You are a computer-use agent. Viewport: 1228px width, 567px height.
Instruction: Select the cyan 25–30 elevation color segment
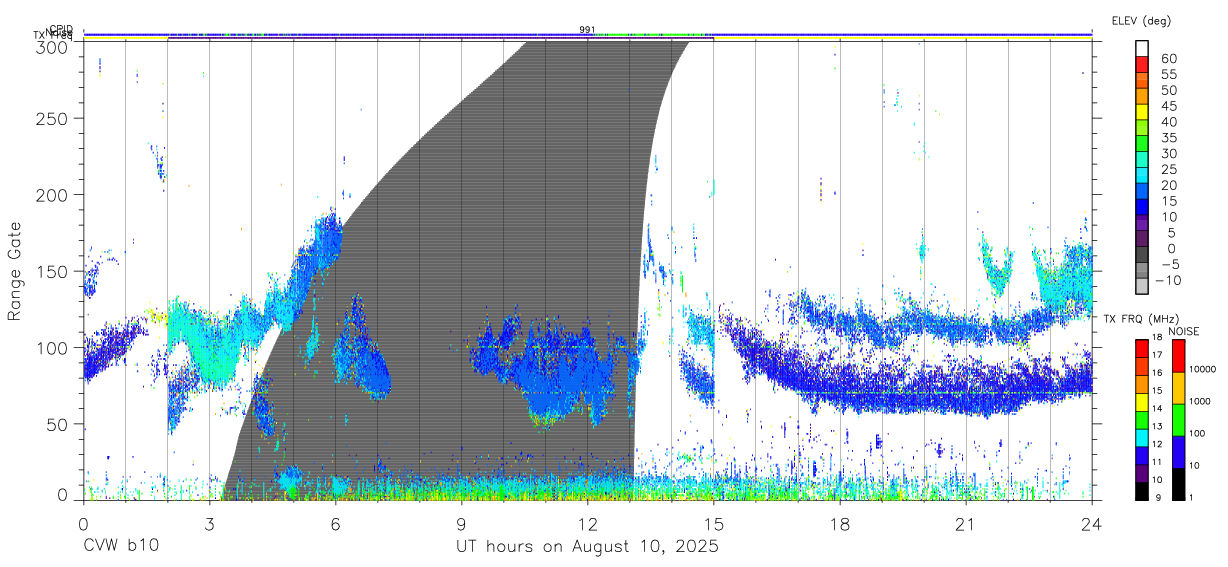pos(1143,161)
